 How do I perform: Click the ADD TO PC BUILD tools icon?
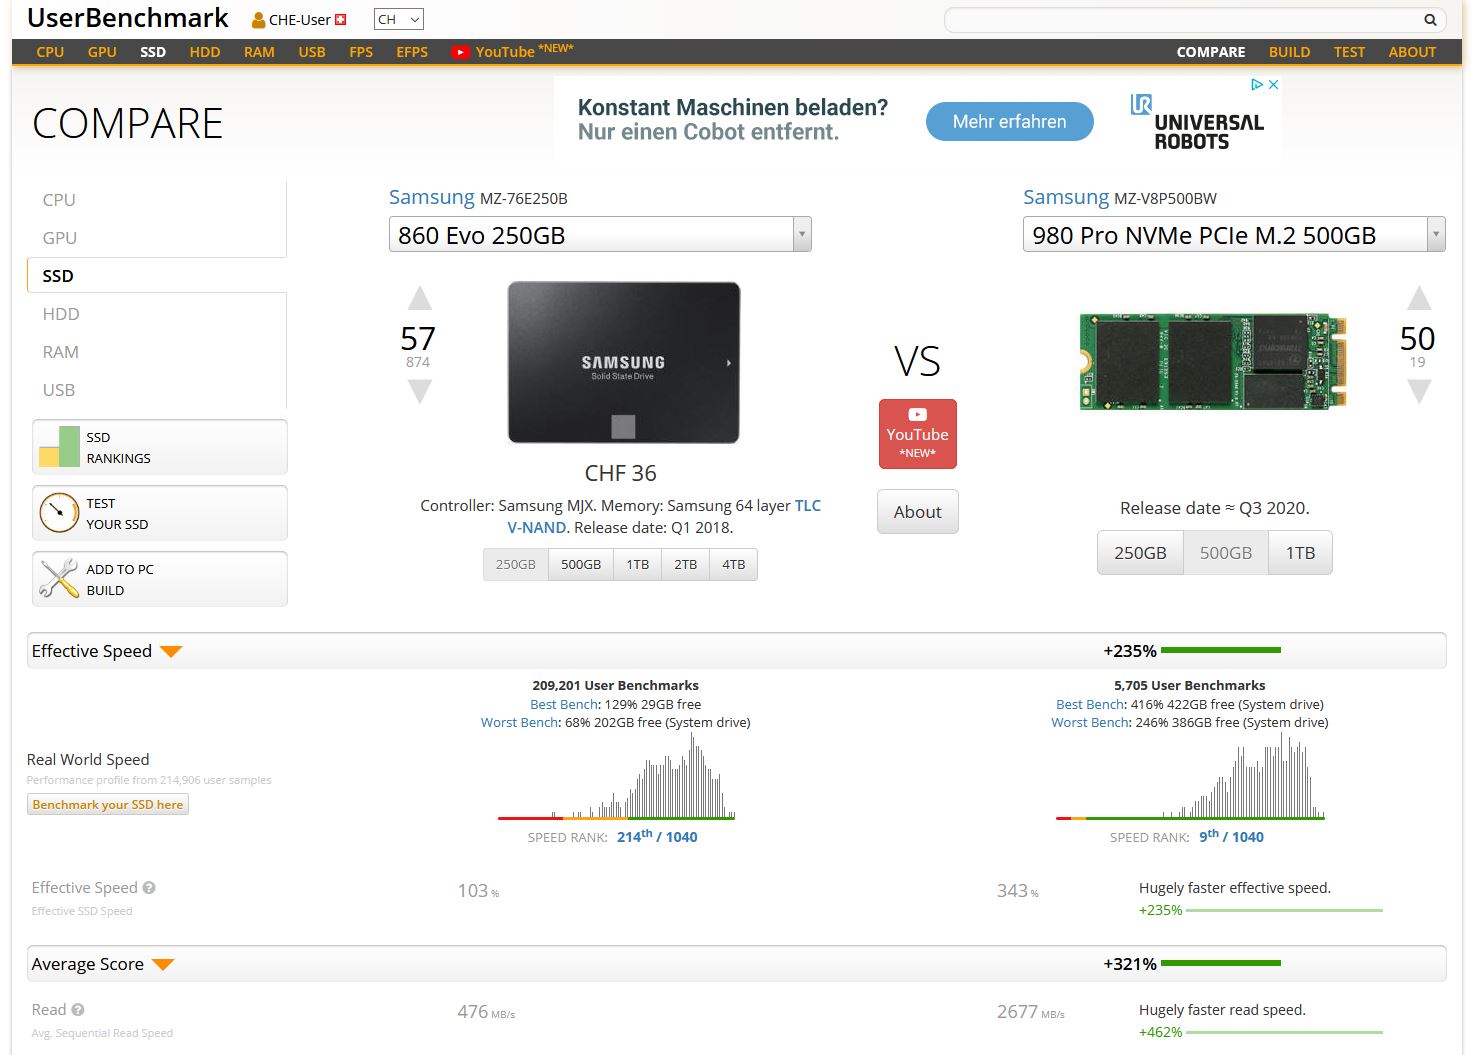(x=57, y=579)
